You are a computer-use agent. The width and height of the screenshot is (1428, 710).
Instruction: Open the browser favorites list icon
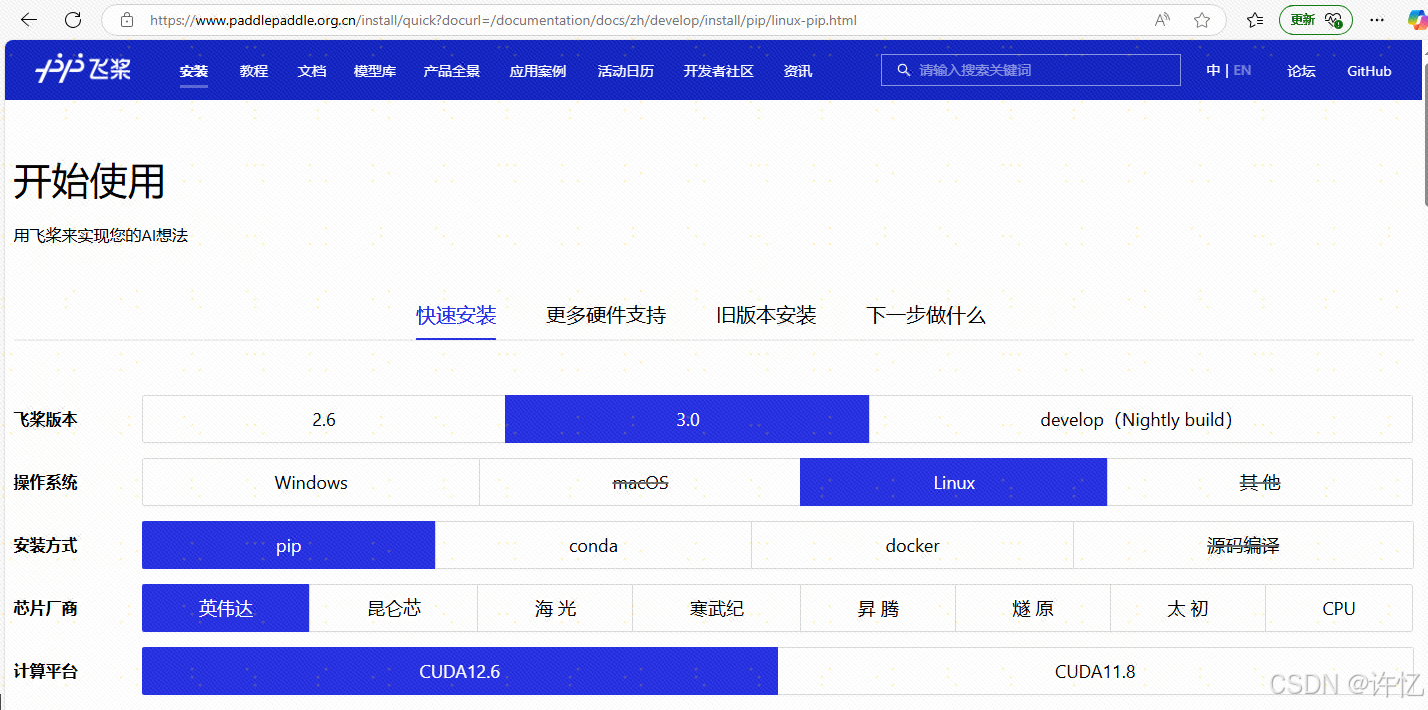pyautogui.click(x=1255, y=20)
